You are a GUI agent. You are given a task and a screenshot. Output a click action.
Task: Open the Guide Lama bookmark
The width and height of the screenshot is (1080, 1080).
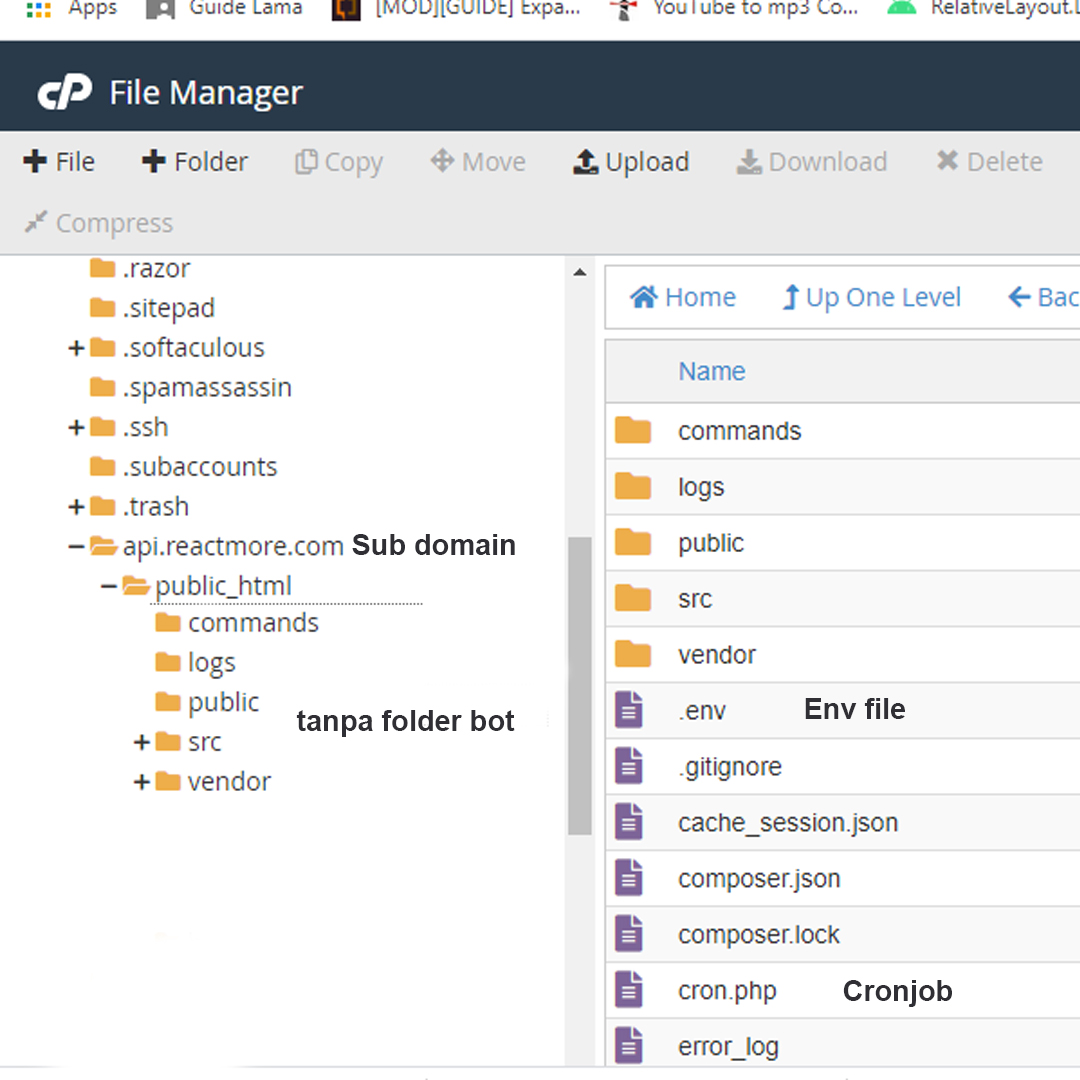tap(225, 9)
